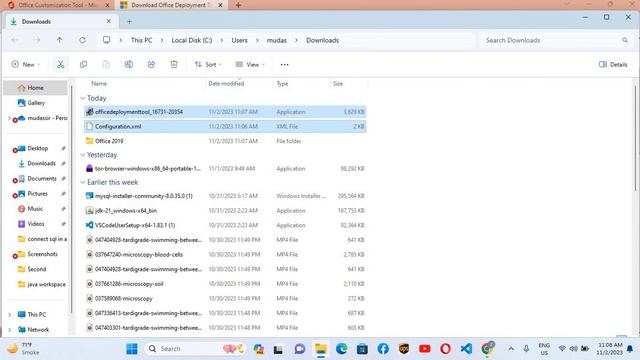Viewport: 640px width, 360px height.
Task: Open Videos in quick access
Action: coord(36,224)
